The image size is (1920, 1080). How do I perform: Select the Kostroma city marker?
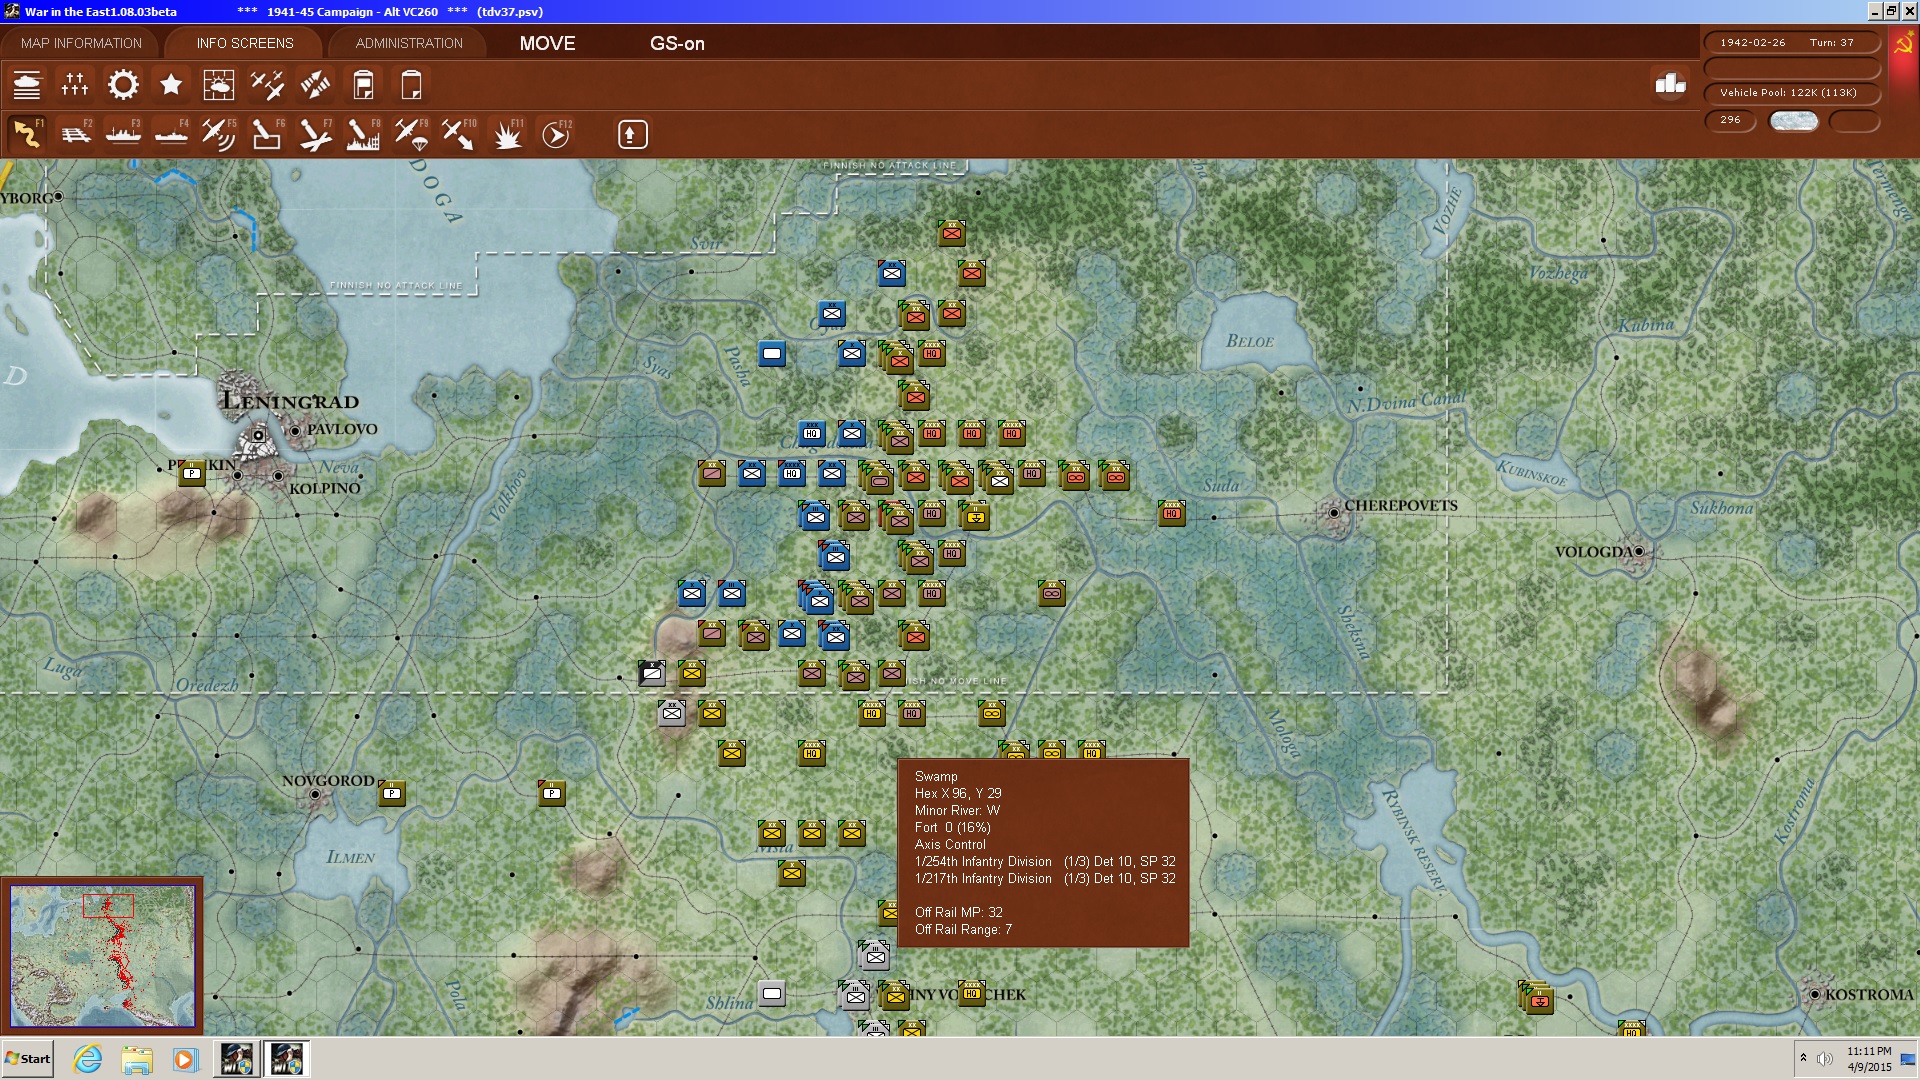[x=1815, y=994]
